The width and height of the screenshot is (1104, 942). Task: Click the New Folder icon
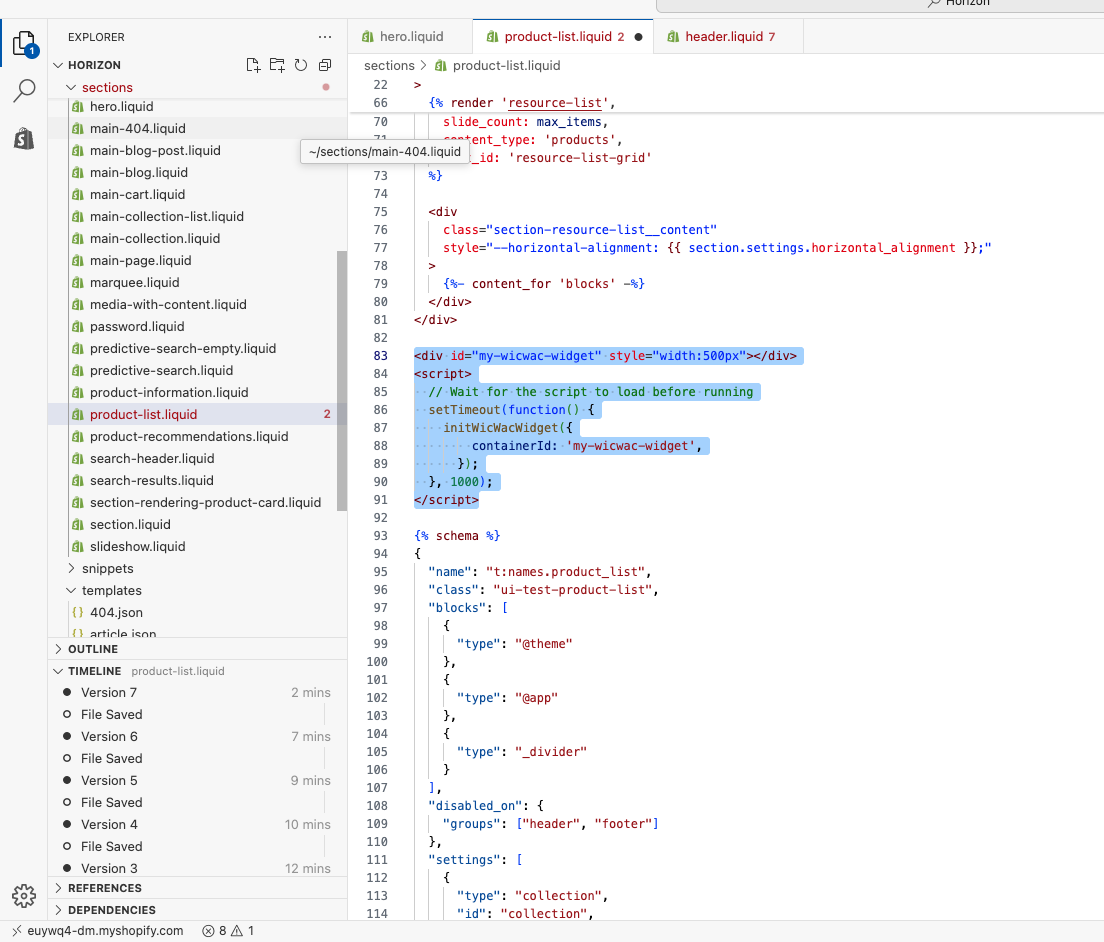click(277, 65)
